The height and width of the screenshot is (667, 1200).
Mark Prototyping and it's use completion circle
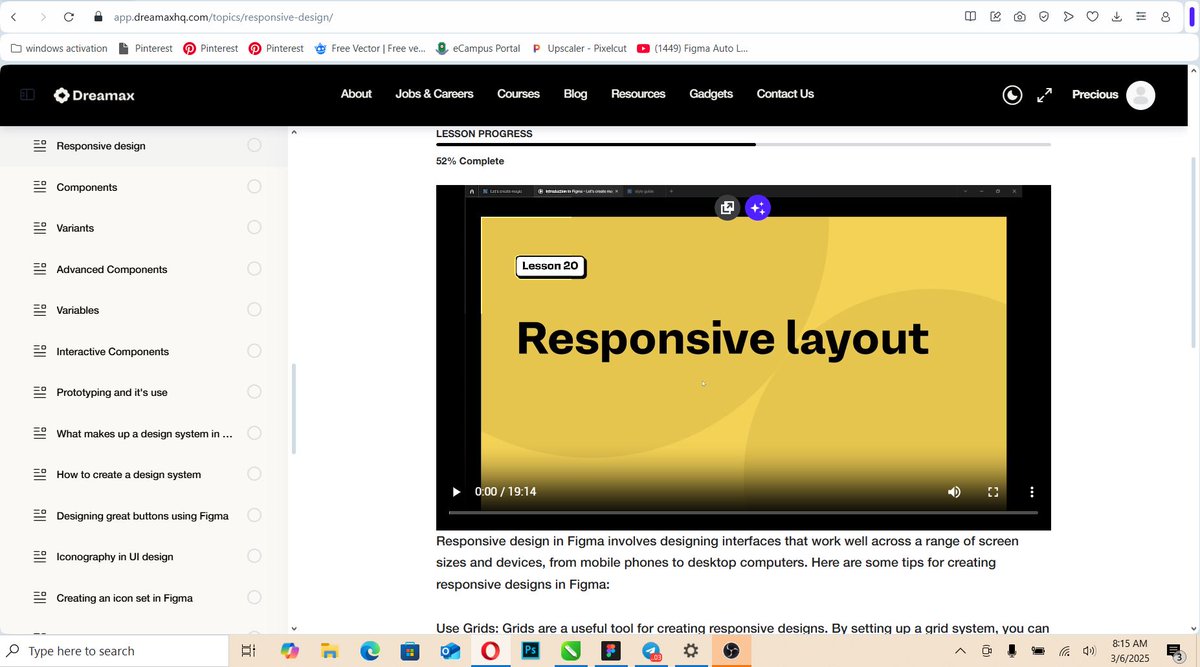point(254,391)
